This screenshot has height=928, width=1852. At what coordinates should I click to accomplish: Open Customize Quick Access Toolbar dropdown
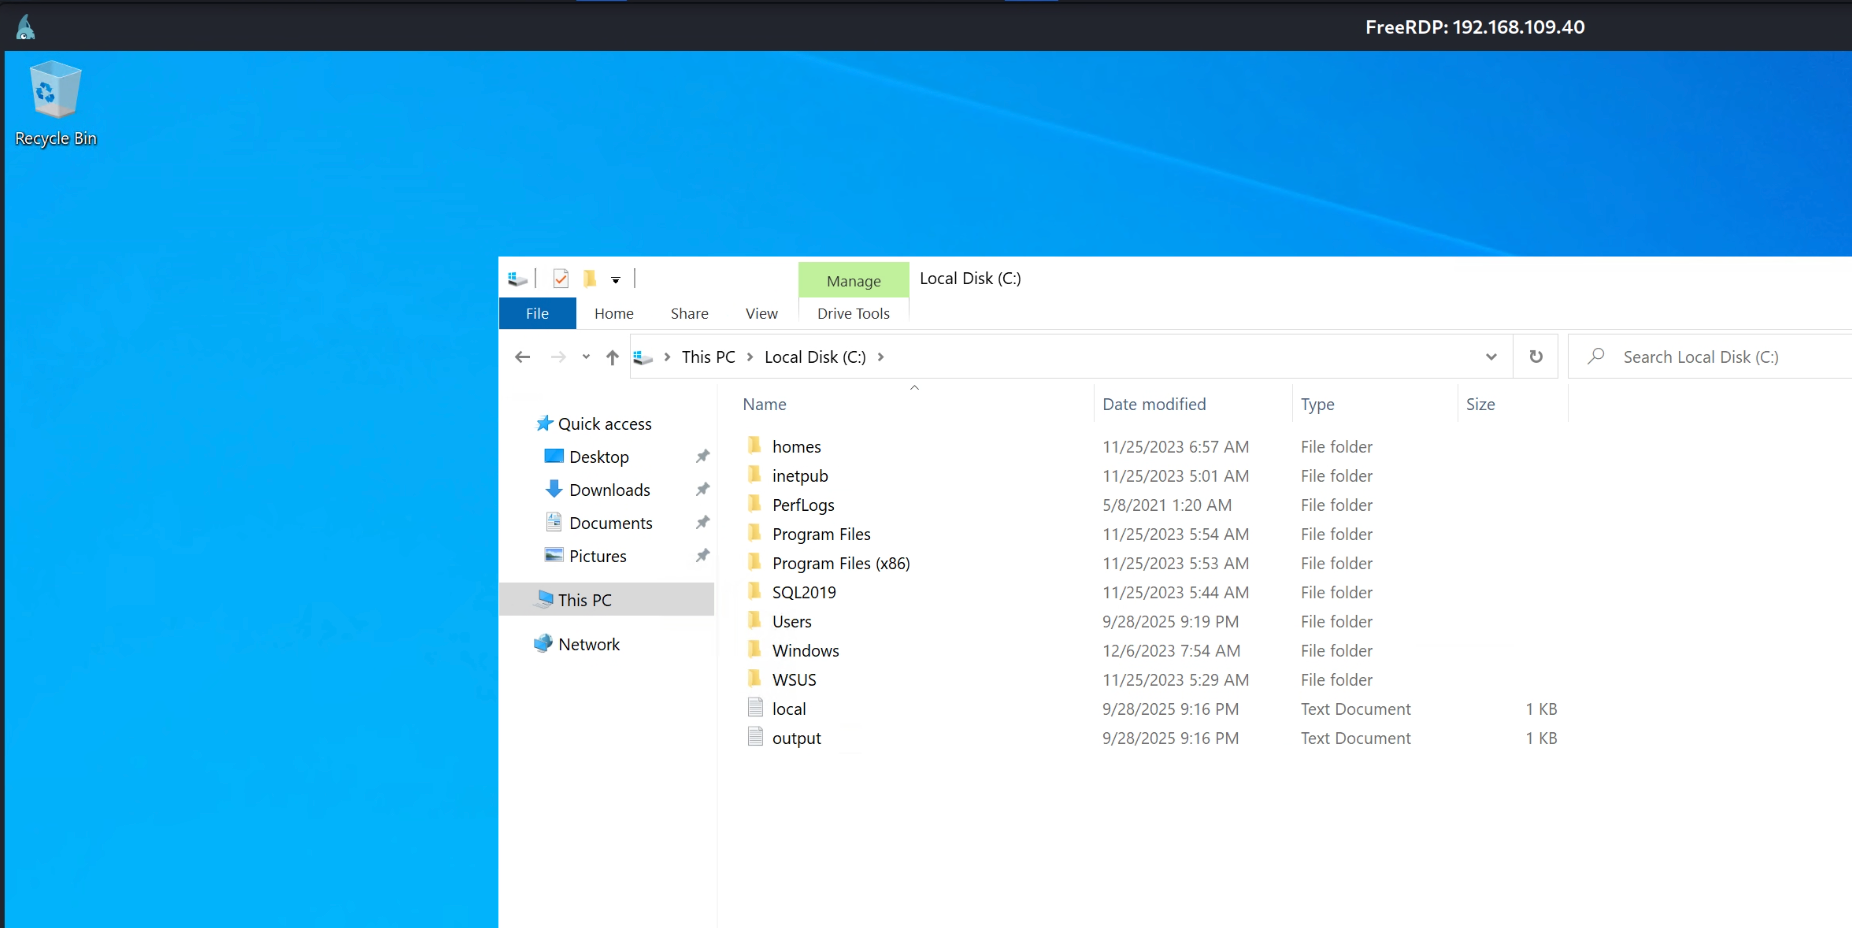(616, 280)
